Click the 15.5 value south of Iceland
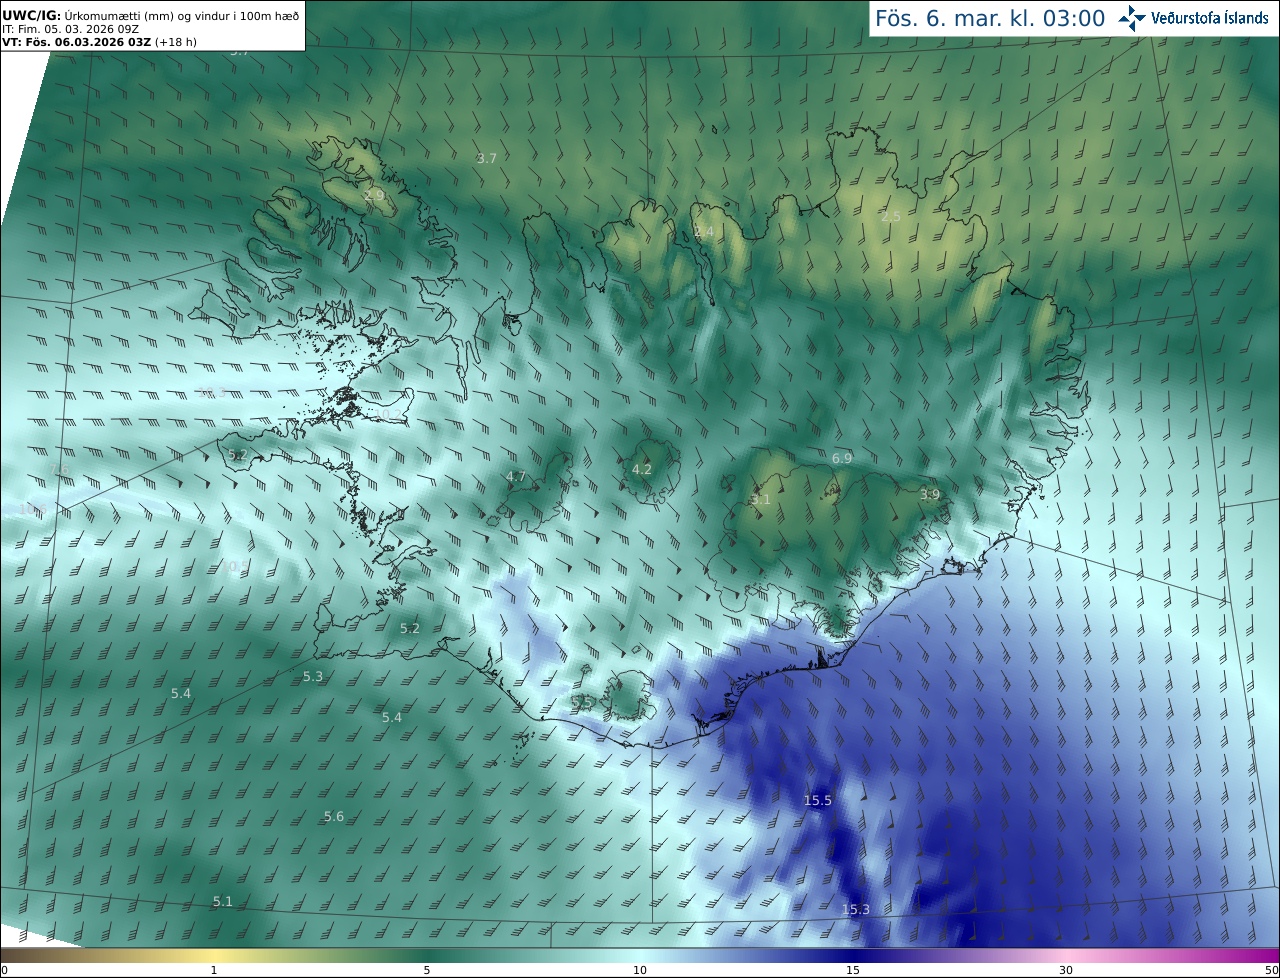The width and height of the screenshot is (1280, 978). (x=818, y=800)
